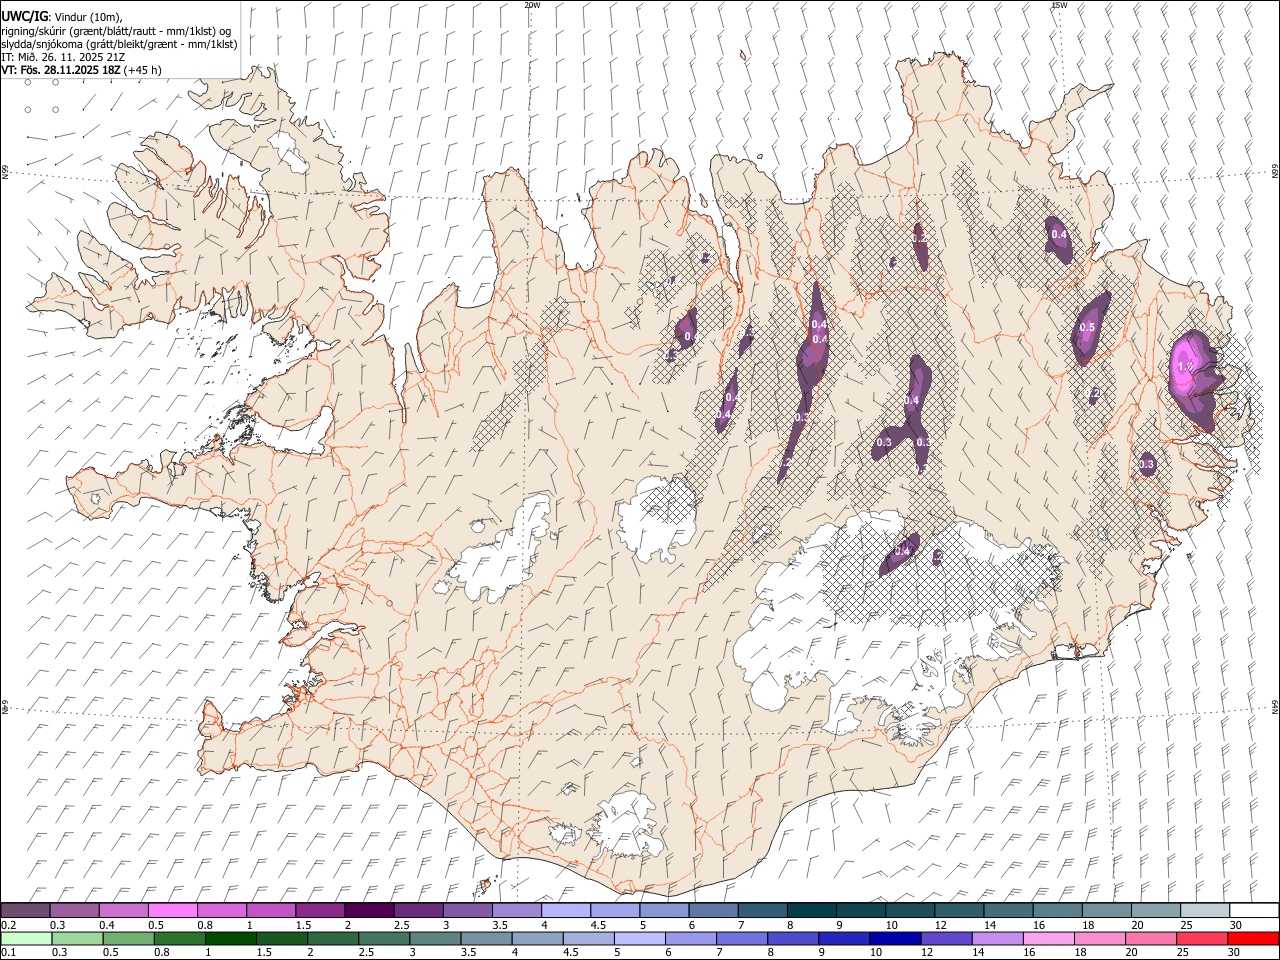Click darkest purple 2 swatch in snow legend
This screenshot has height=960, width=1280.
[x=368, y=911]
